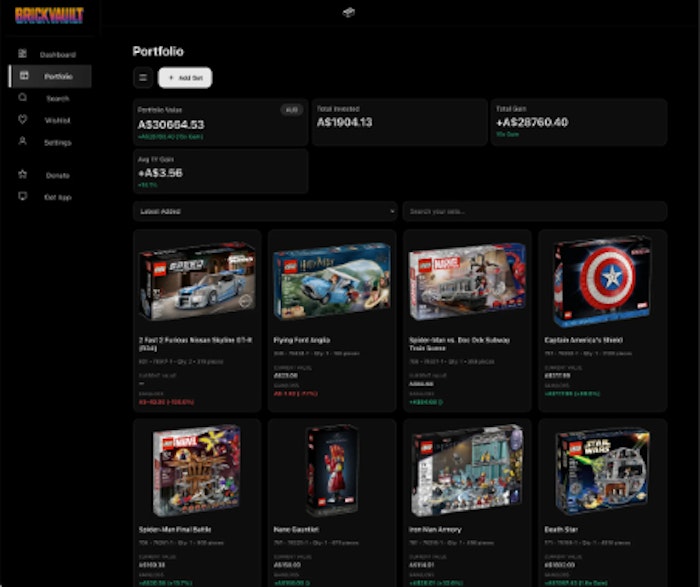Click the Total Invested amount A$1904.13
This screenshot has width=700, height=587.
(344, 122)
